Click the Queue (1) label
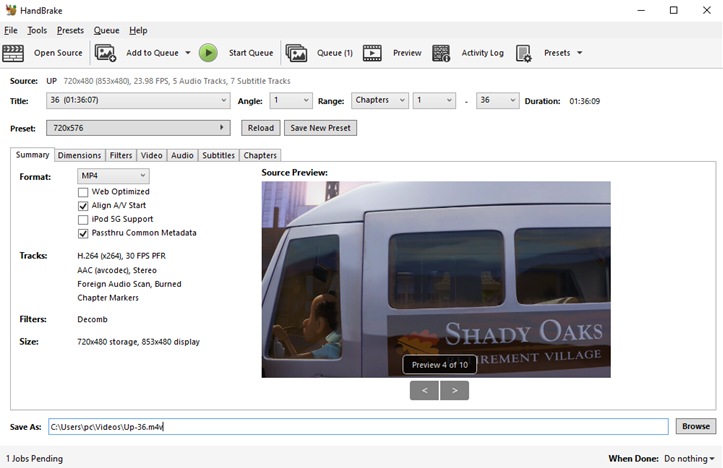Viewport: 723px width, 468px height. pos(335,53)
